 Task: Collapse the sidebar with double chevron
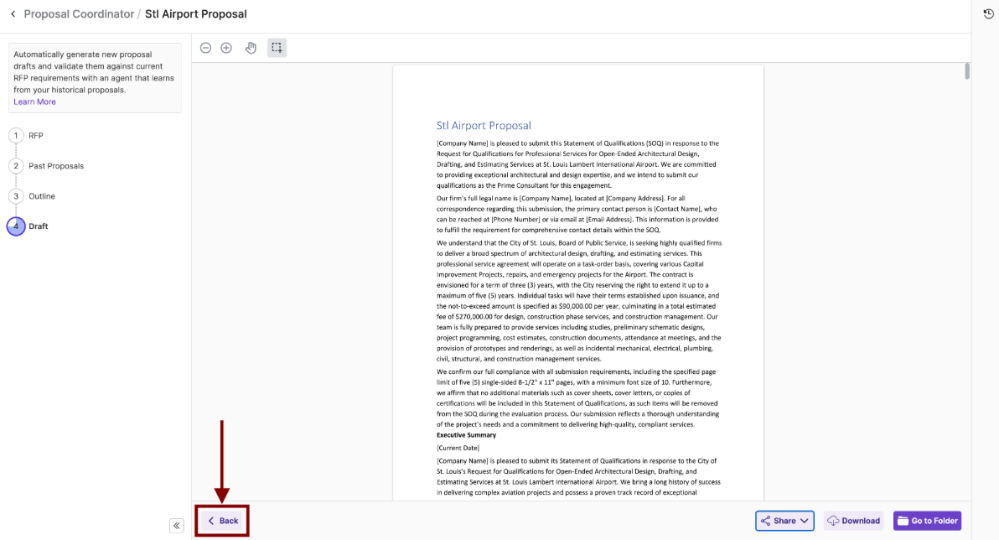click(176, 525)
